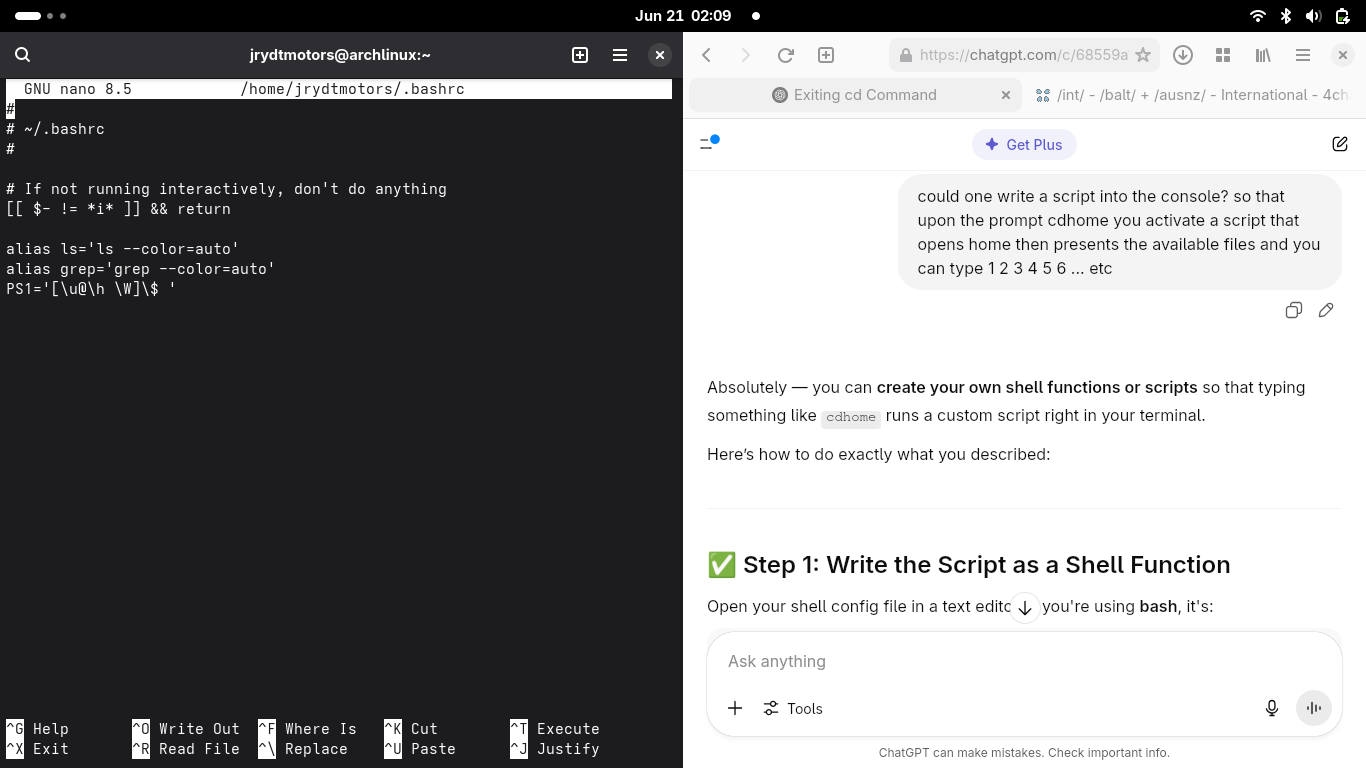This screenshot has width=1366, height=768.
Task: Click the Get Plus button
Action: tap(1024, 145)
